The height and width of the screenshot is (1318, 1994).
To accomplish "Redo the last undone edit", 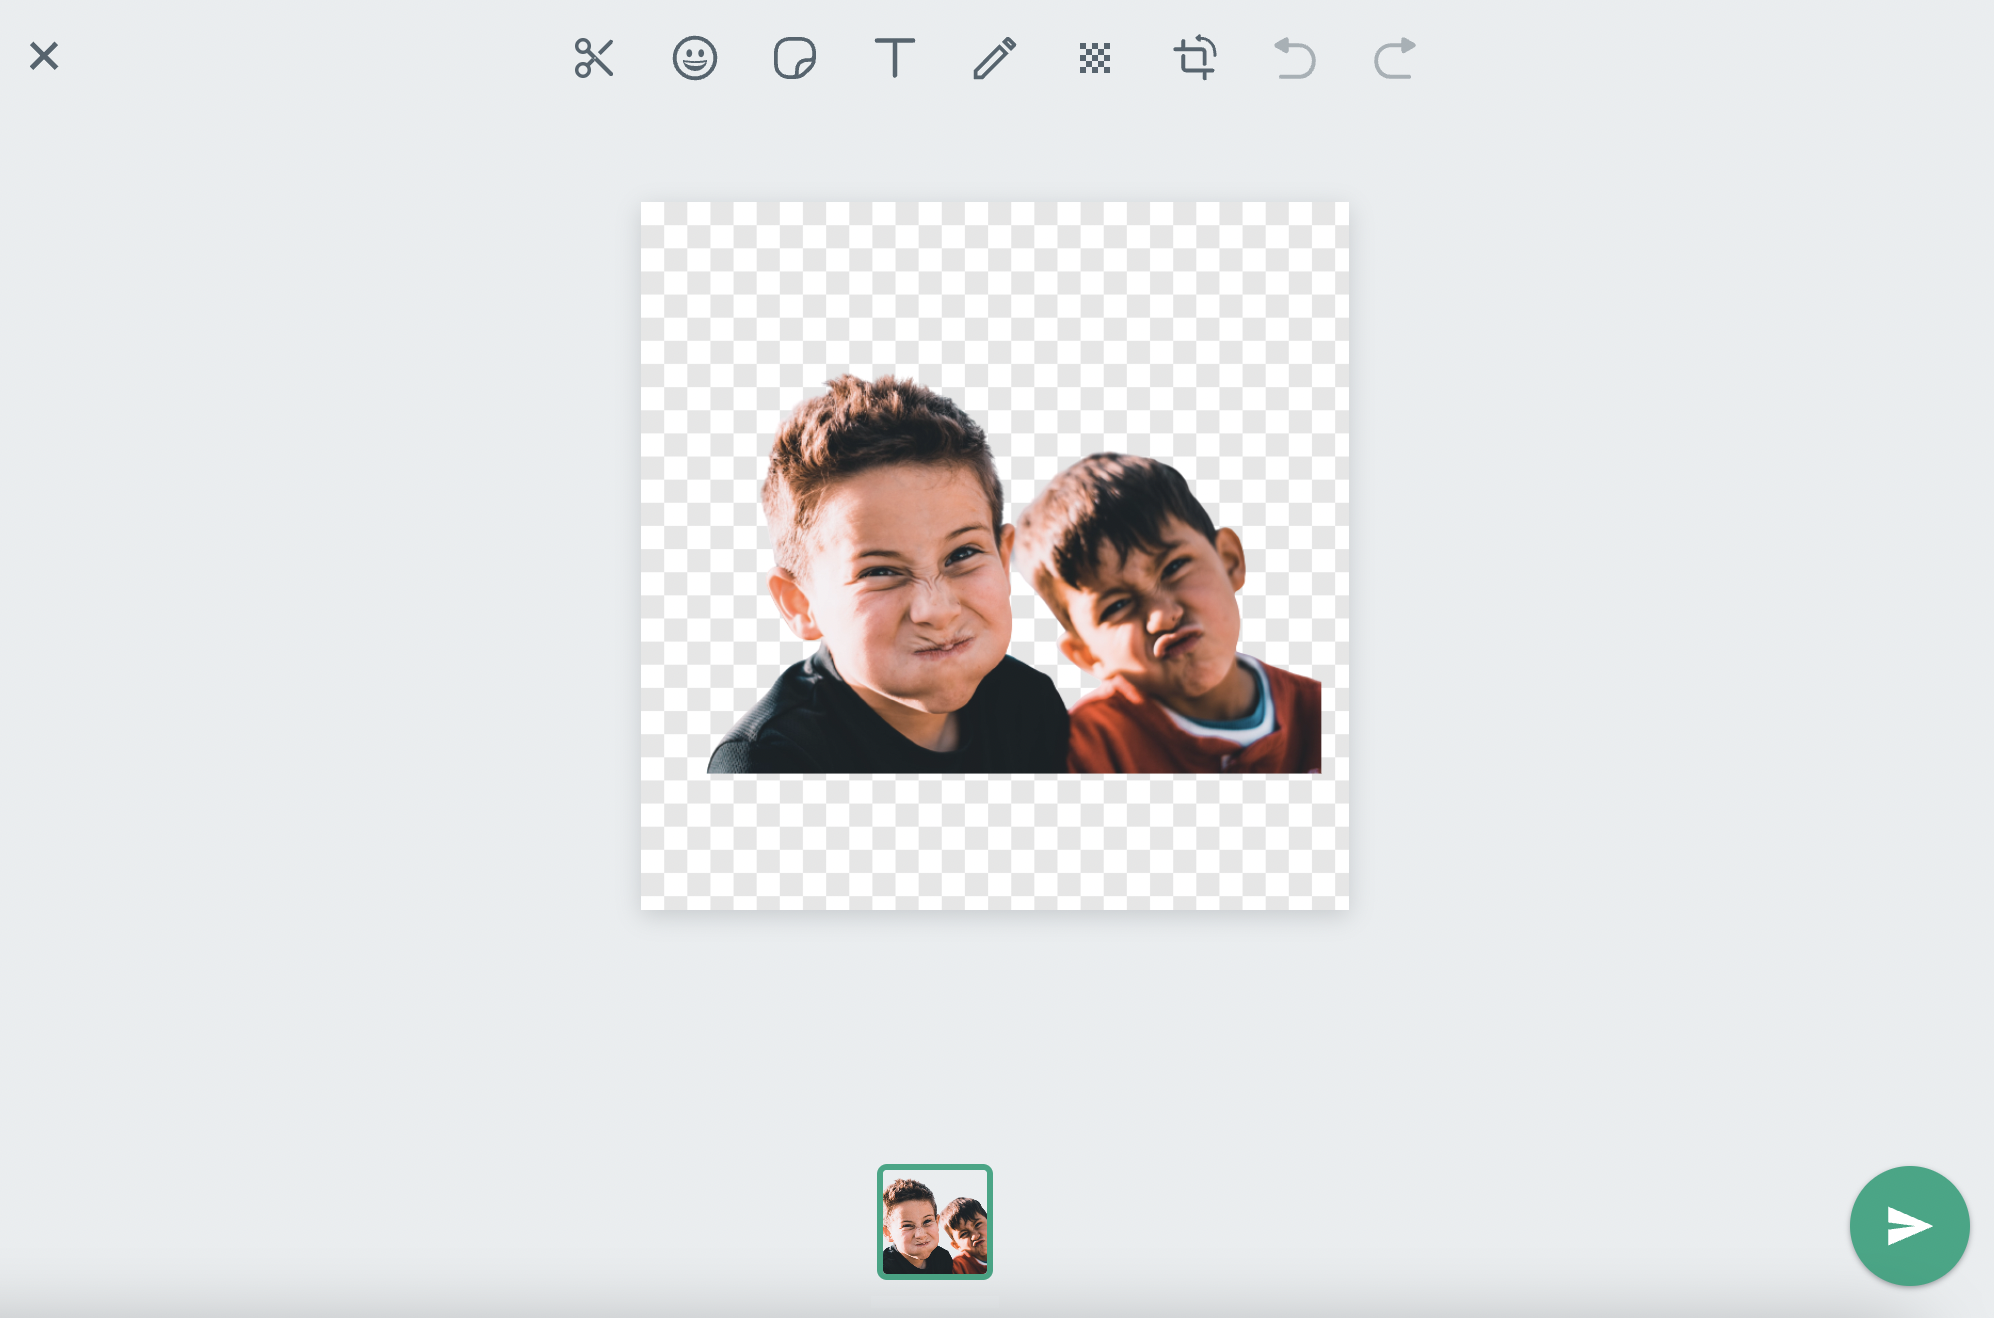I will 1393,58.
